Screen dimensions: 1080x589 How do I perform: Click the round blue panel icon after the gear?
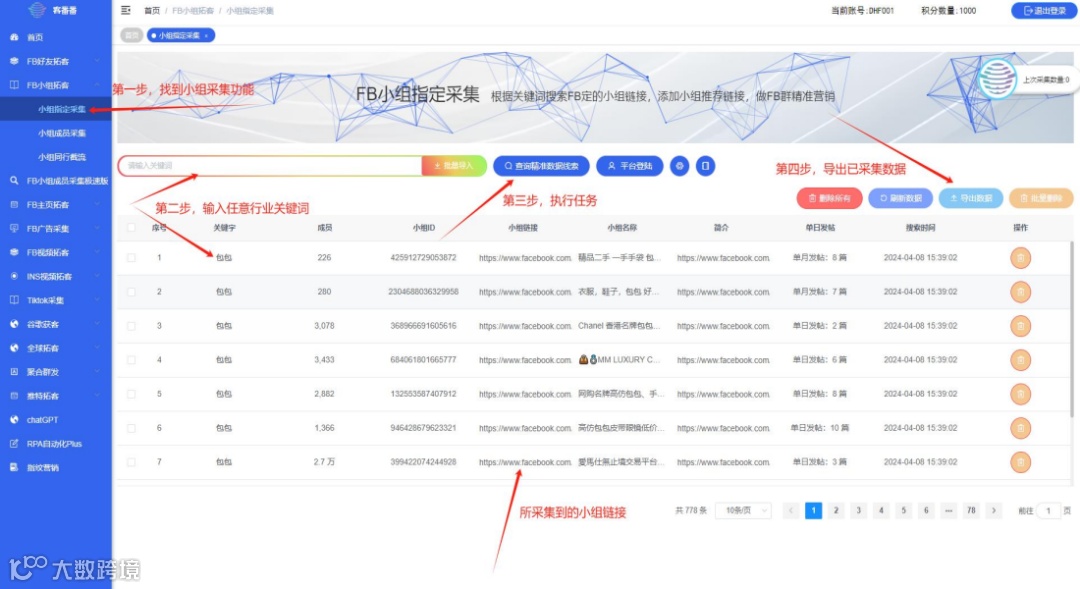705,166
